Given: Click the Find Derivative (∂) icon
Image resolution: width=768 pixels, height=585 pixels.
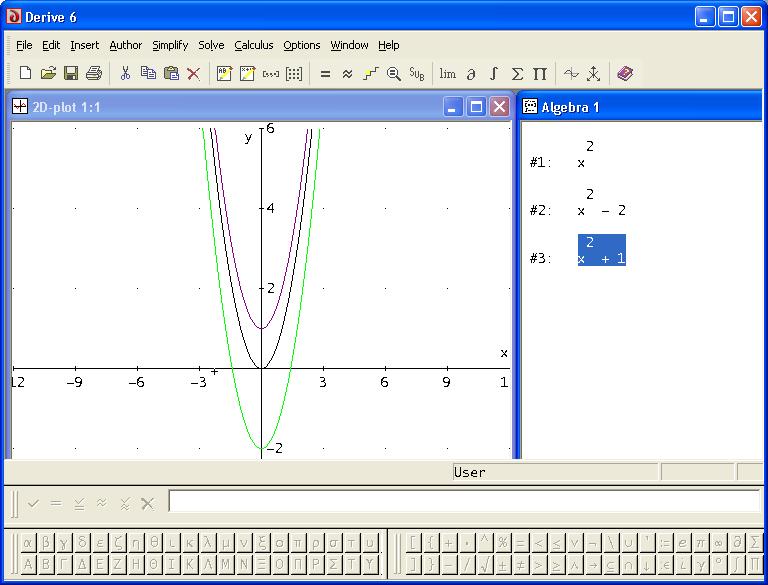Looking at the screenshot, I should pyautogui.click(x=471, y=73).
